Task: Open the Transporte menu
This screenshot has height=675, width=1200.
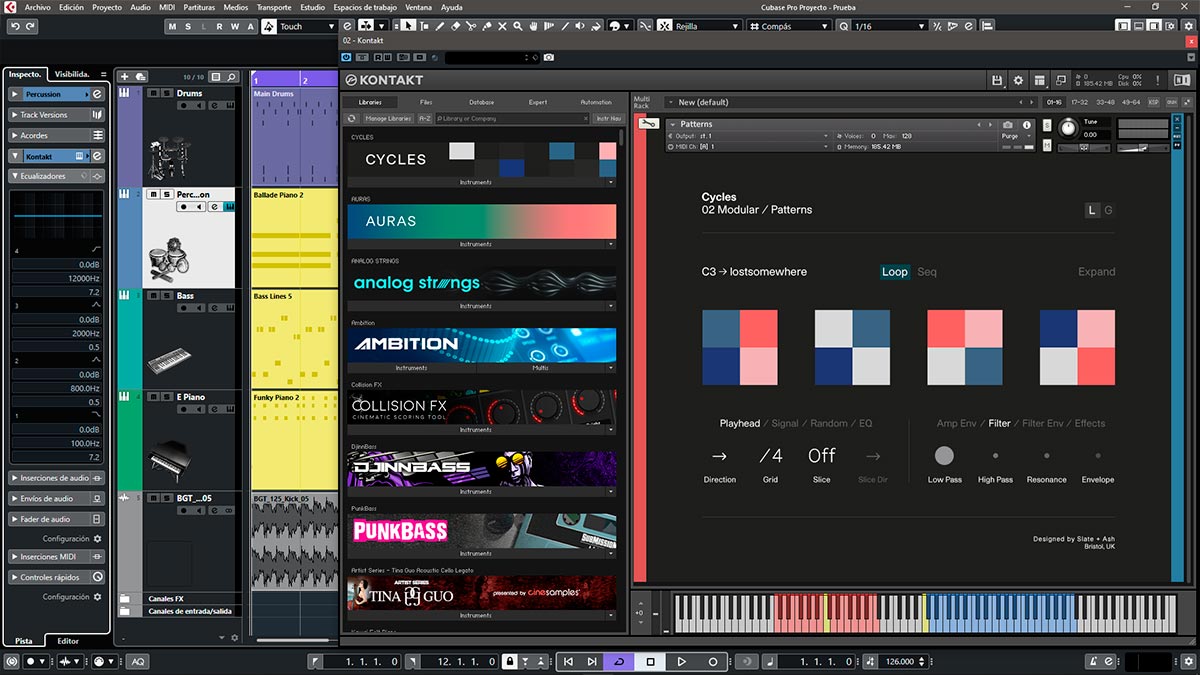Action: pyautogui.click(x=274, y=7)
